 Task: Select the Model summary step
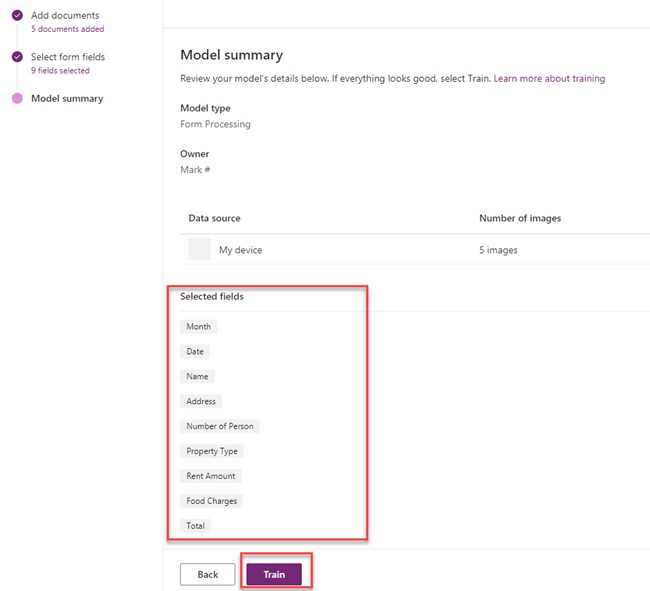67,98
